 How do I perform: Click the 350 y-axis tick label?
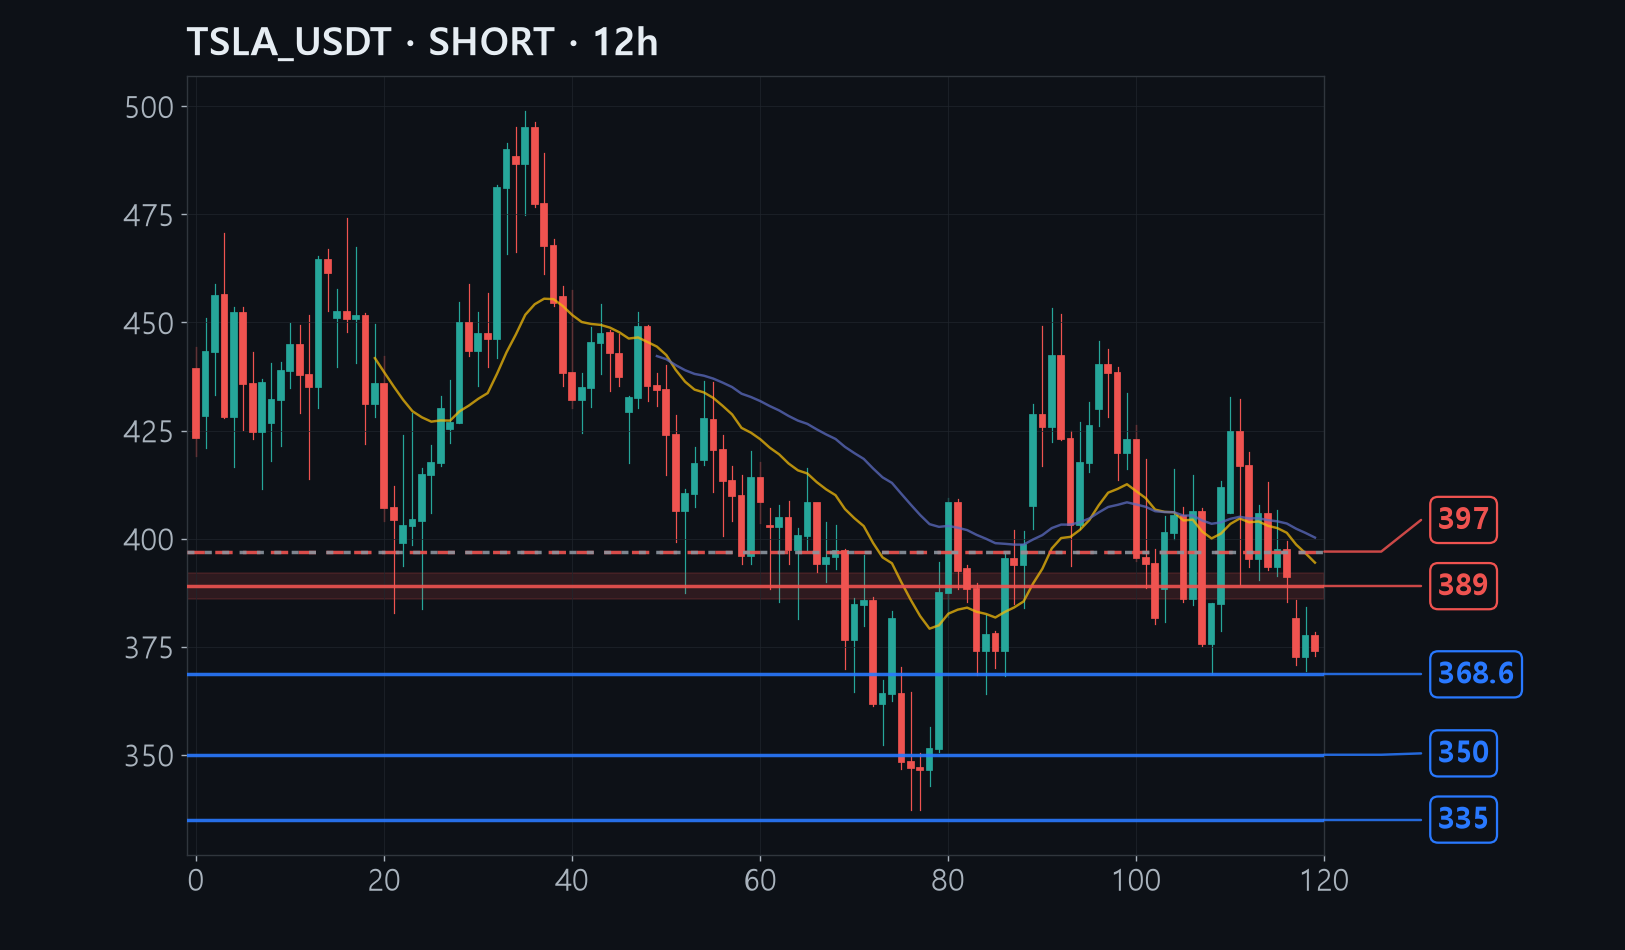(x=149, y=756)
